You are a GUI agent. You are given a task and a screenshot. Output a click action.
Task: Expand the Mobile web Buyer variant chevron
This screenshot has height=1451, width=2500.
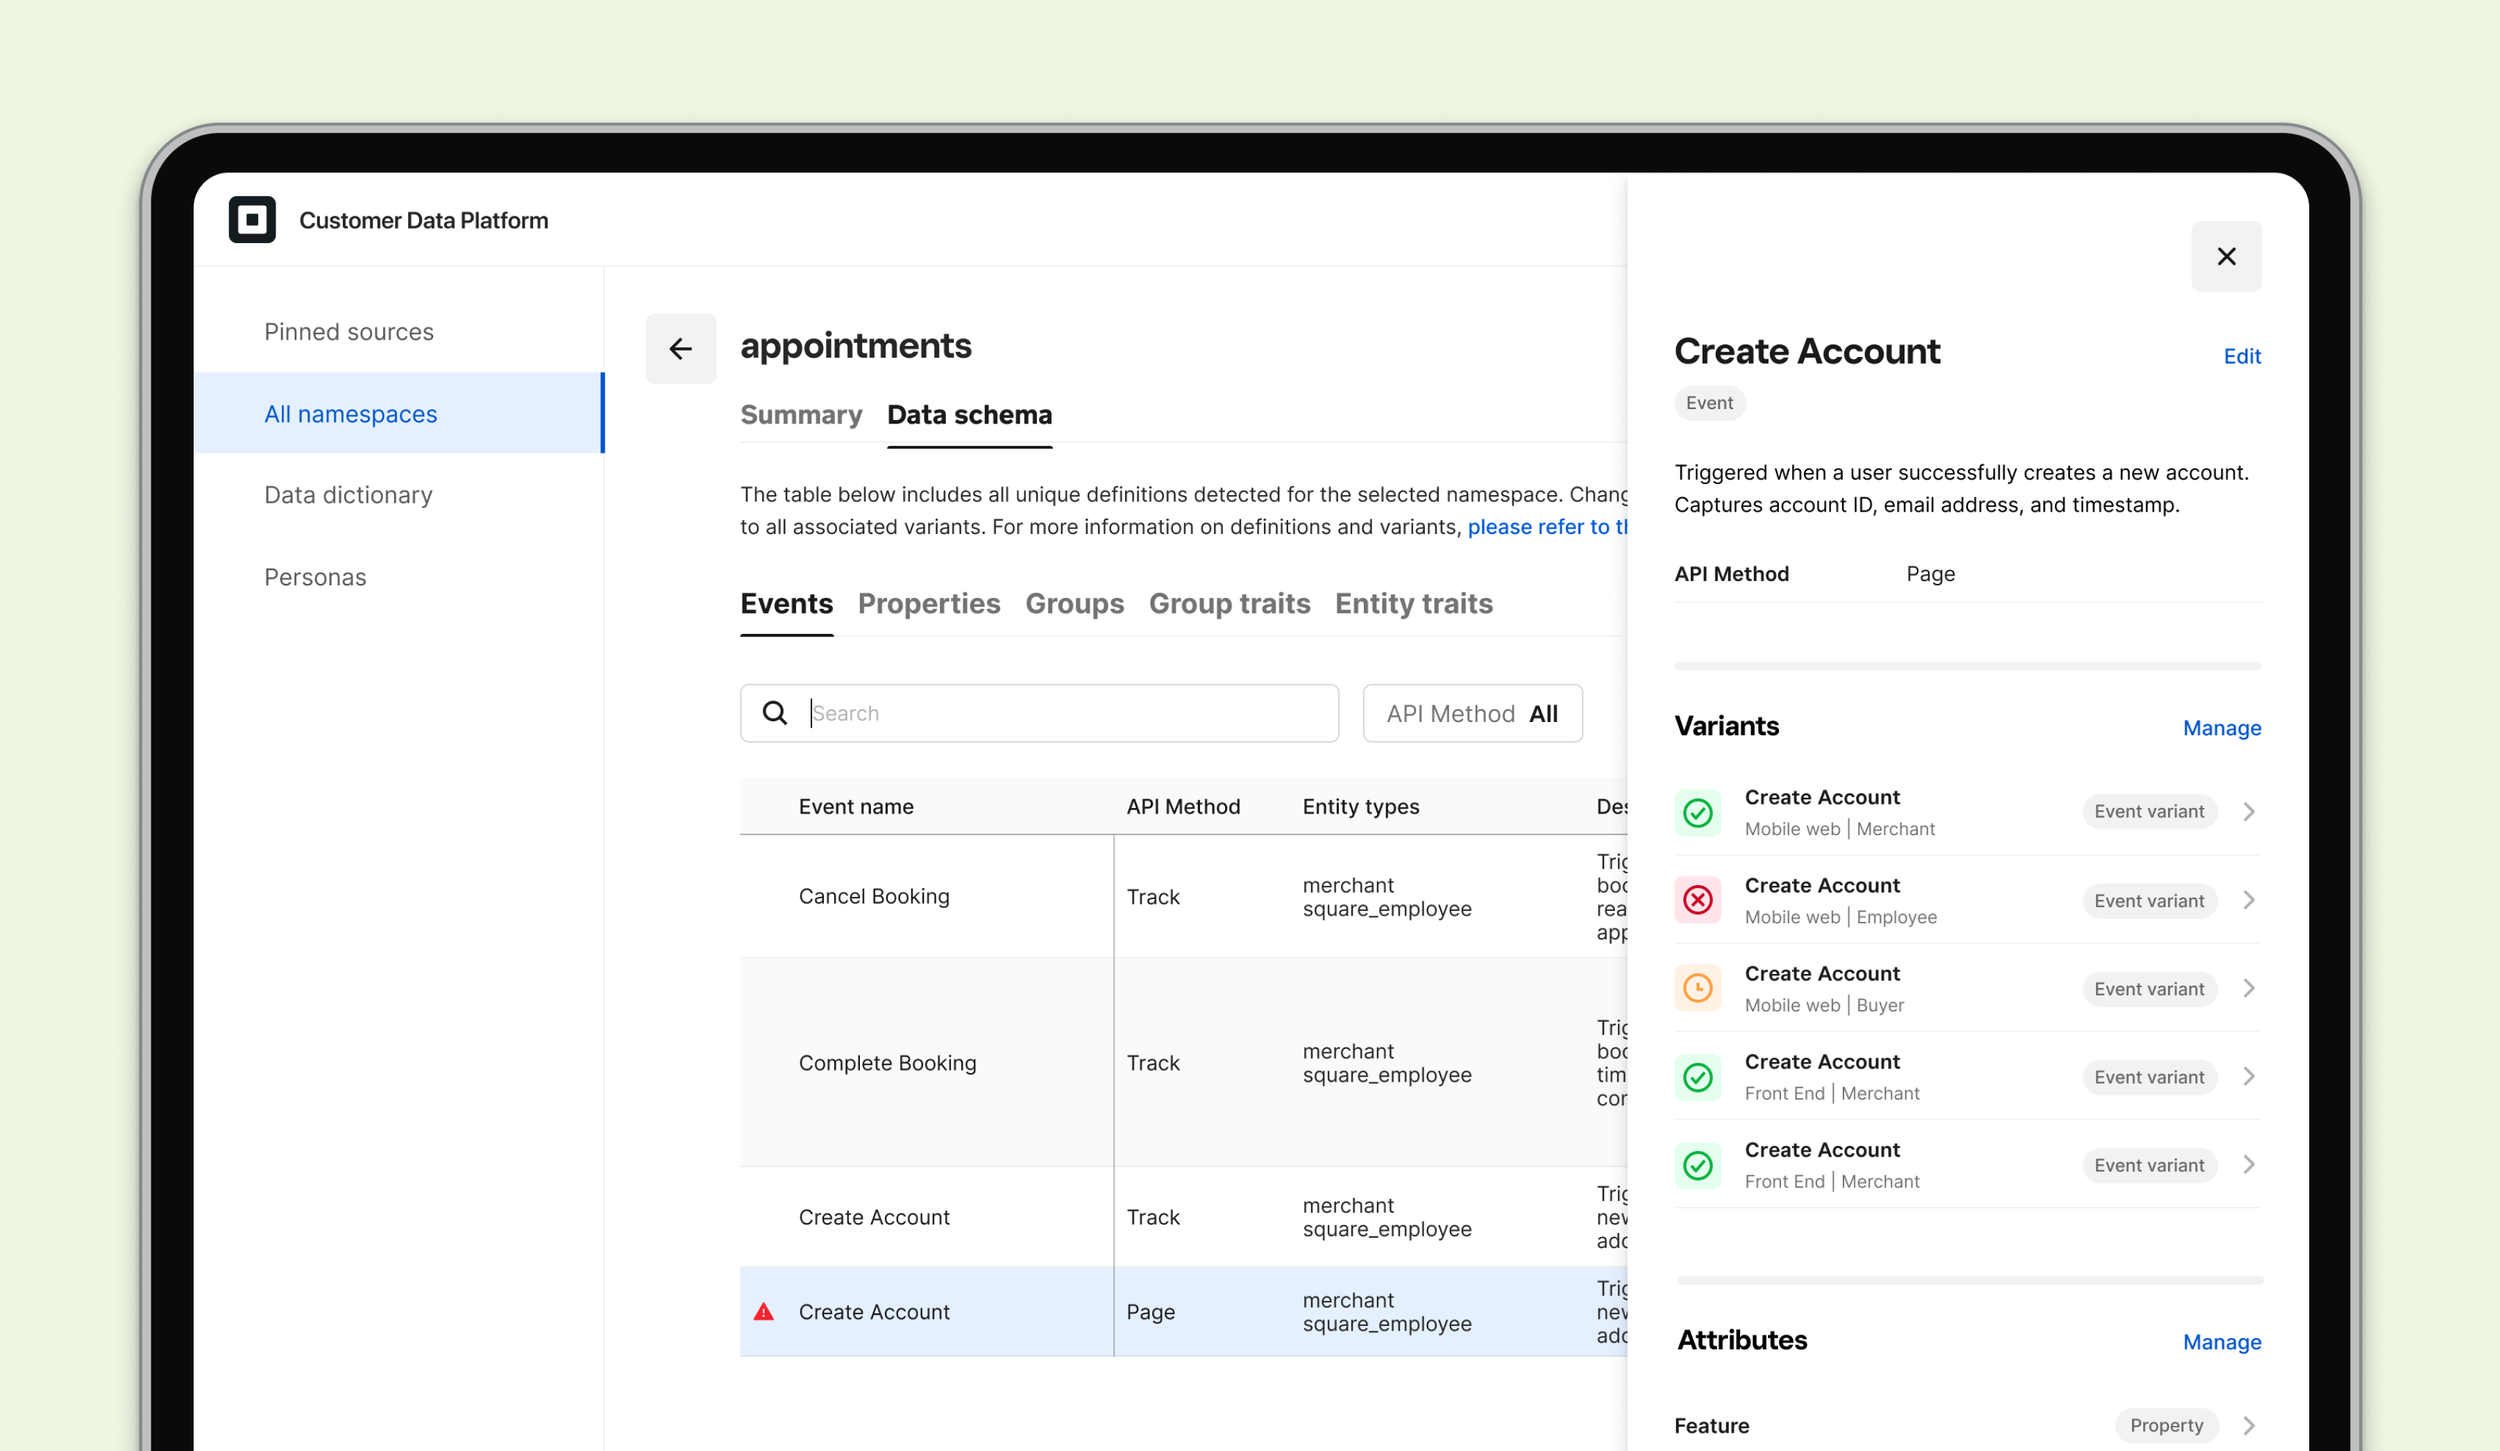coord(2249,988)
